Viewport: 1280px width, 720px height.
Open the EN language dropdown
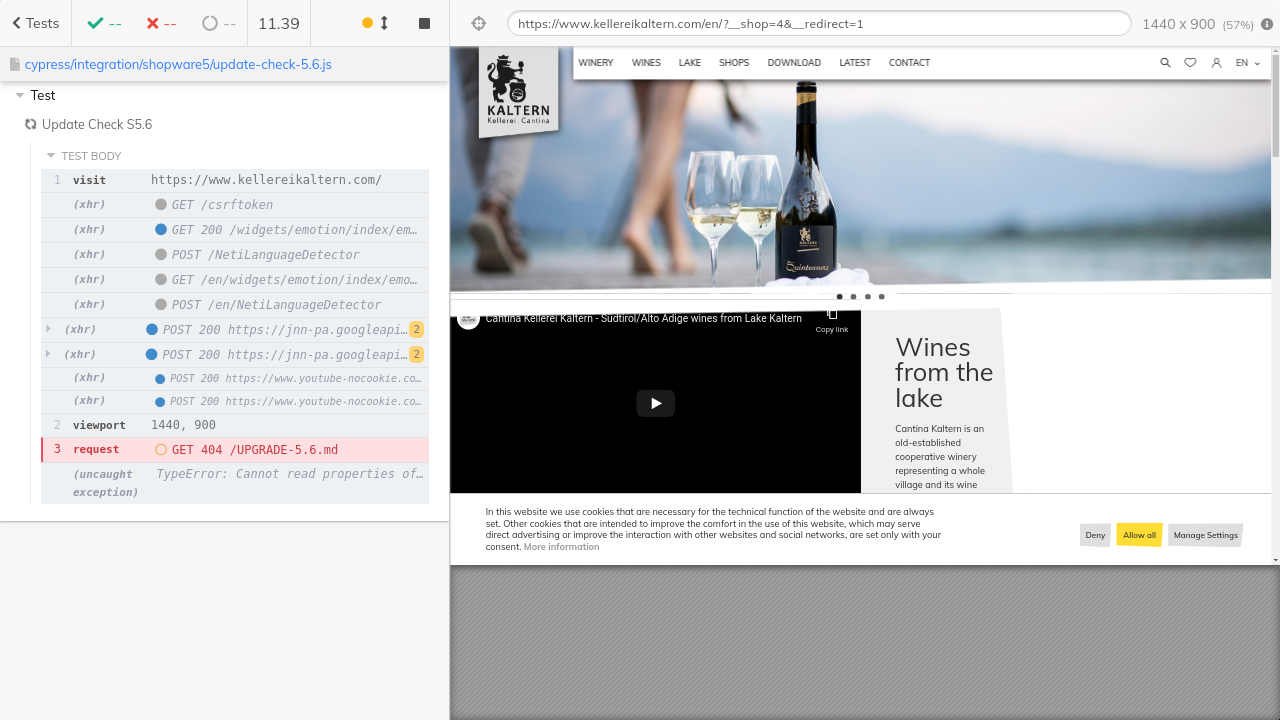coord(1247,63)
